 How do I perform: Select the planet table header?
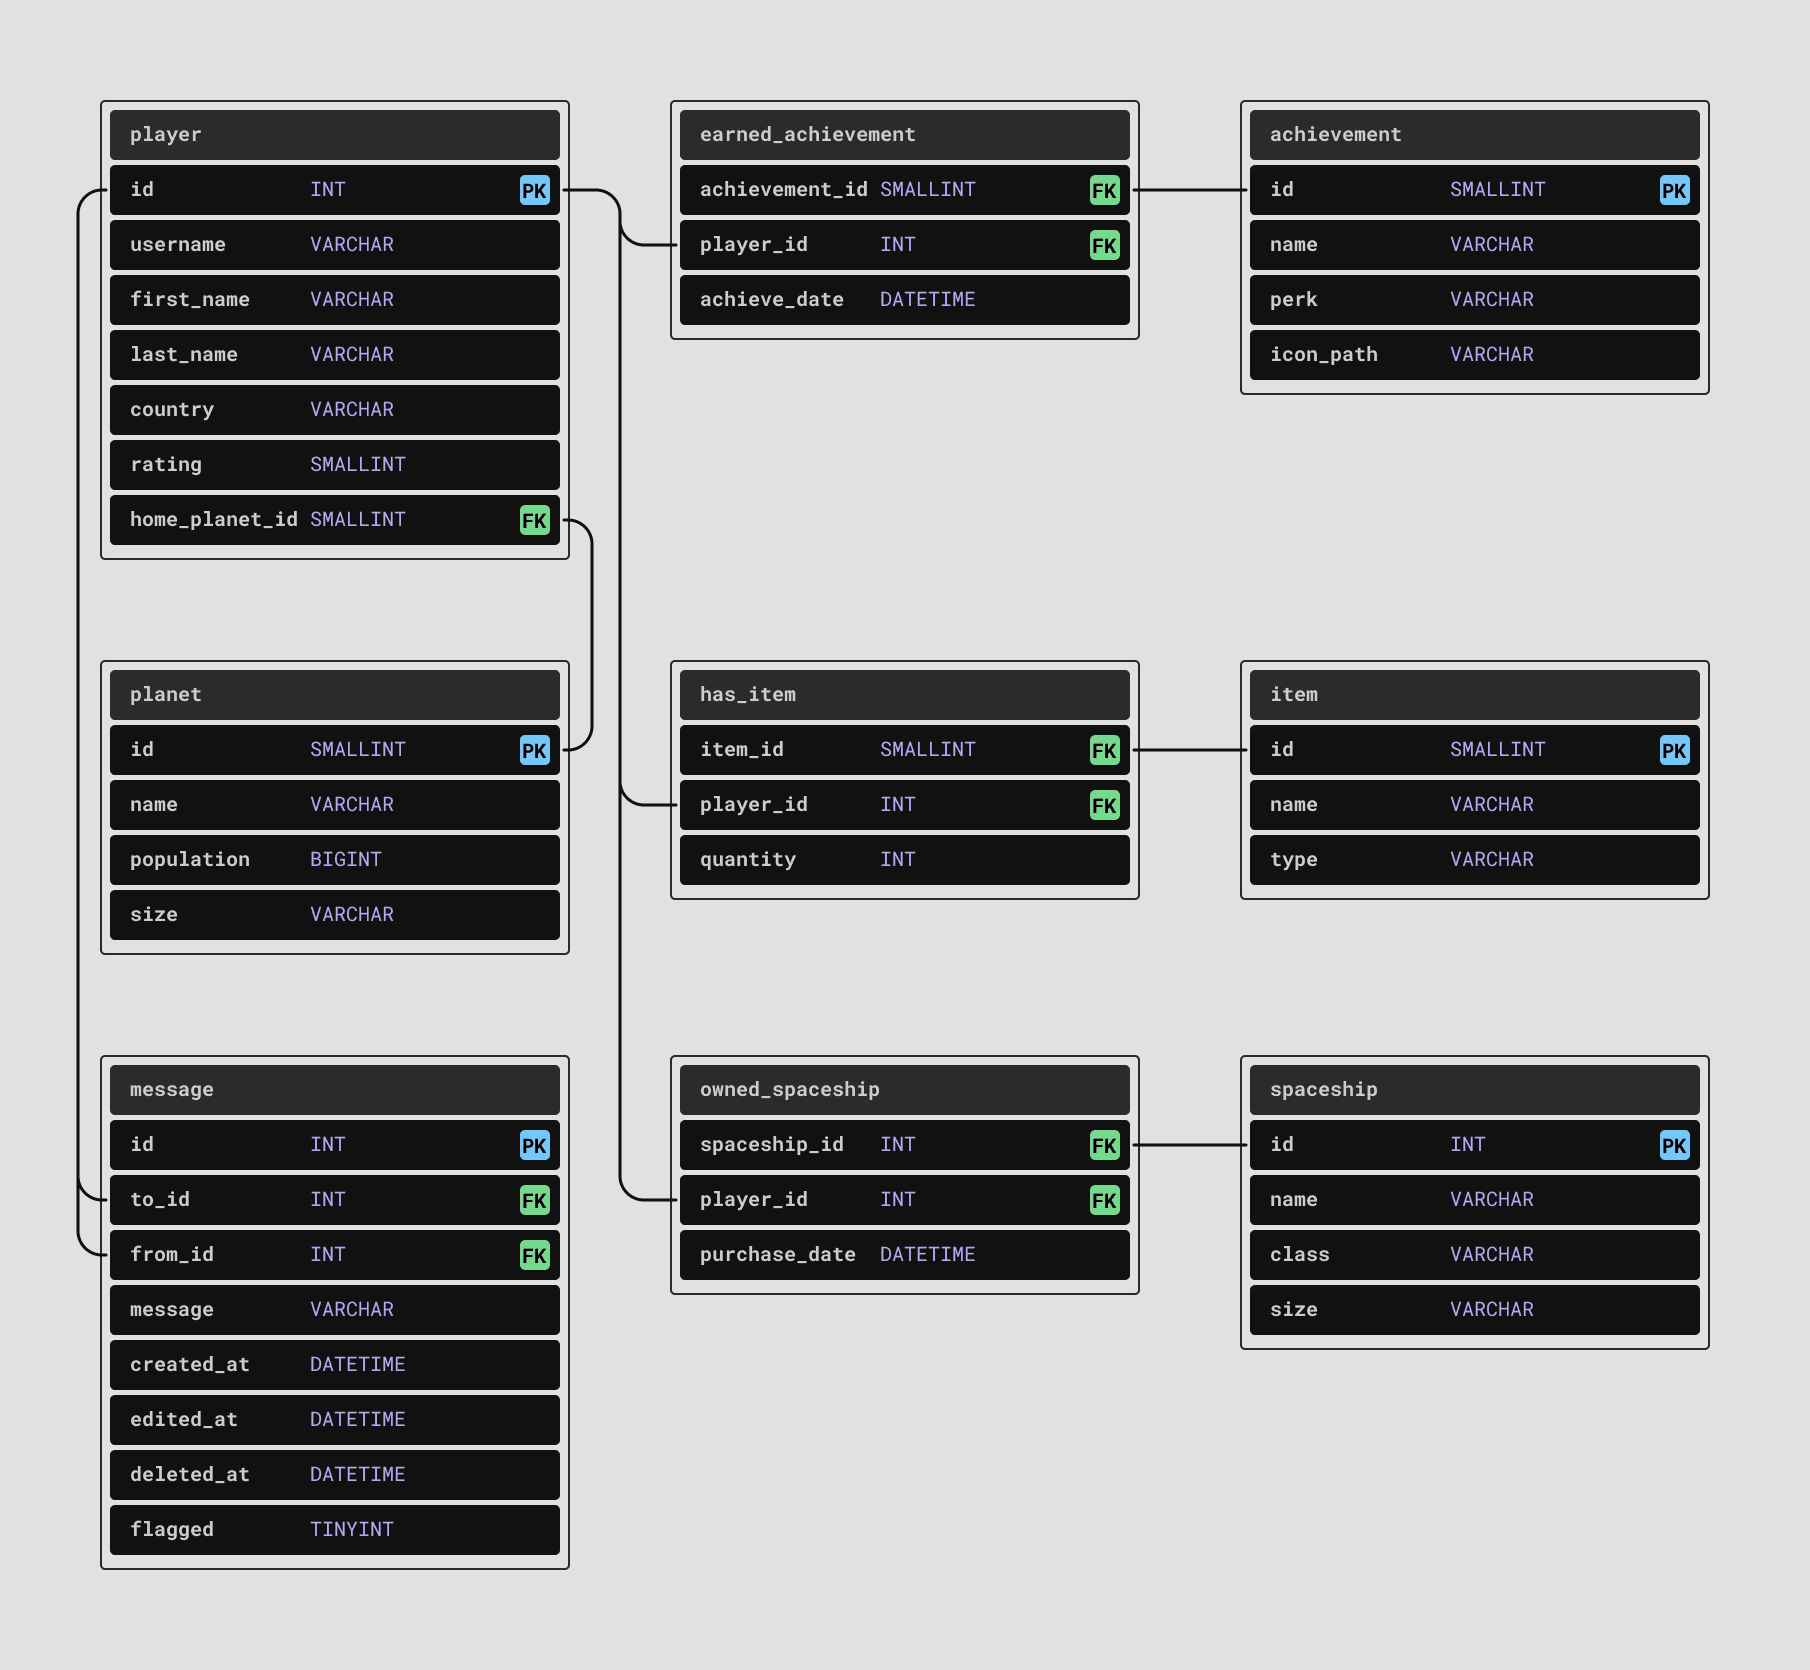point(335,695)
